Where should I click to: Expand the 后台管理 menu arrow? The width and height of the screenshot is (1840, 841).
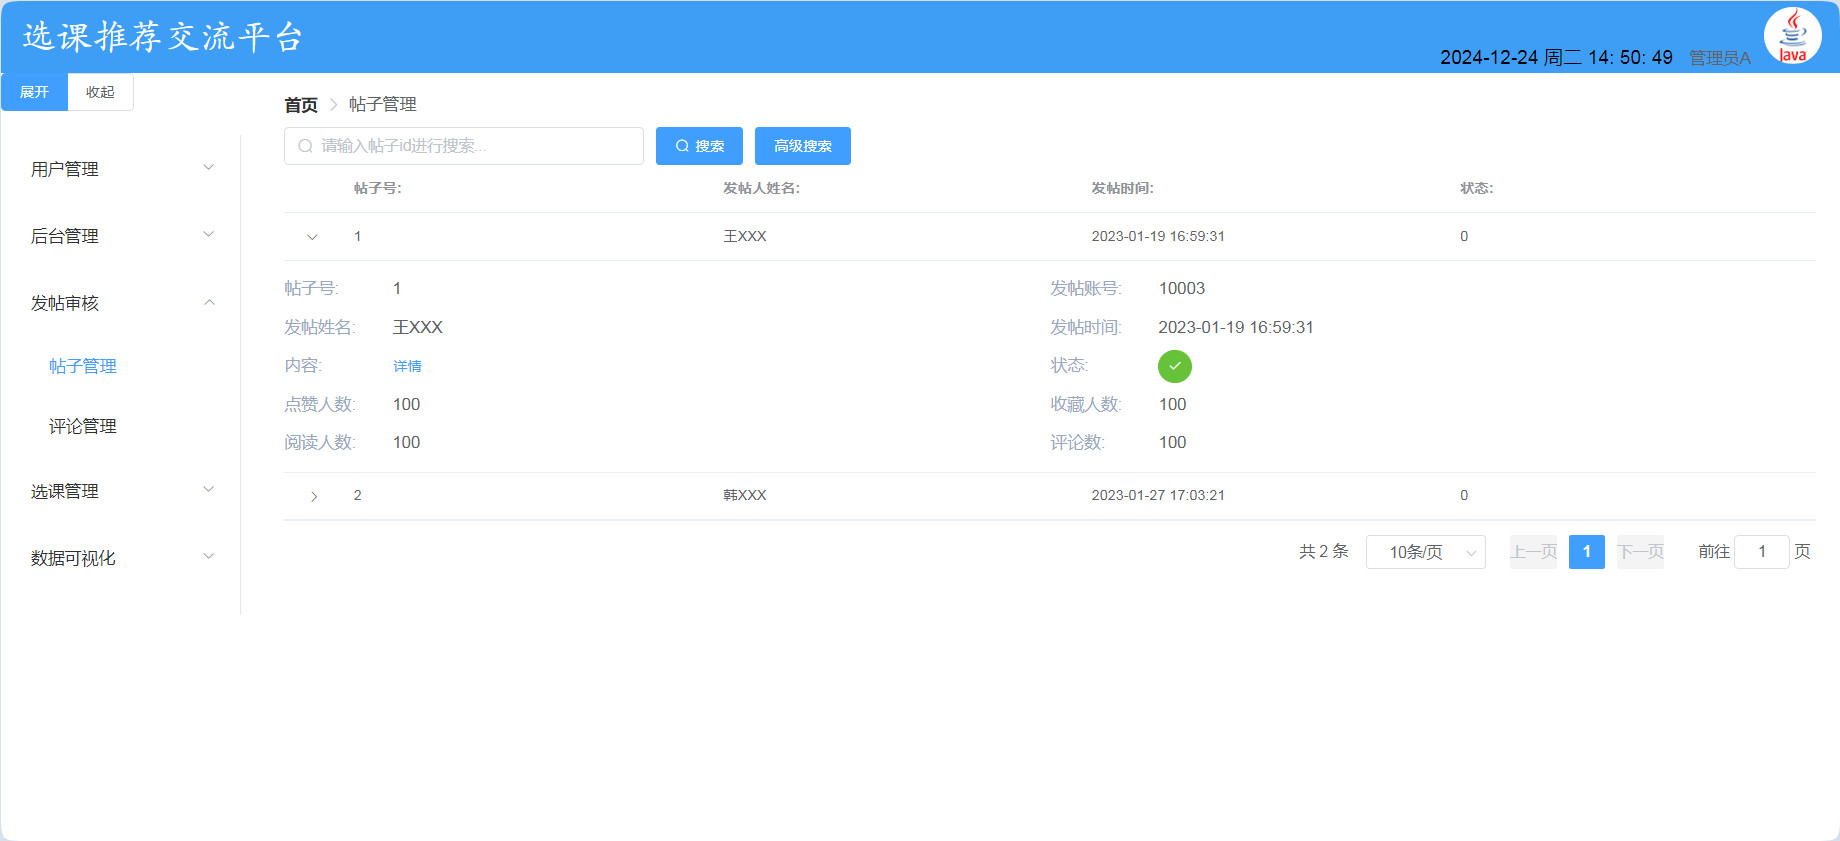pos(209,235)
